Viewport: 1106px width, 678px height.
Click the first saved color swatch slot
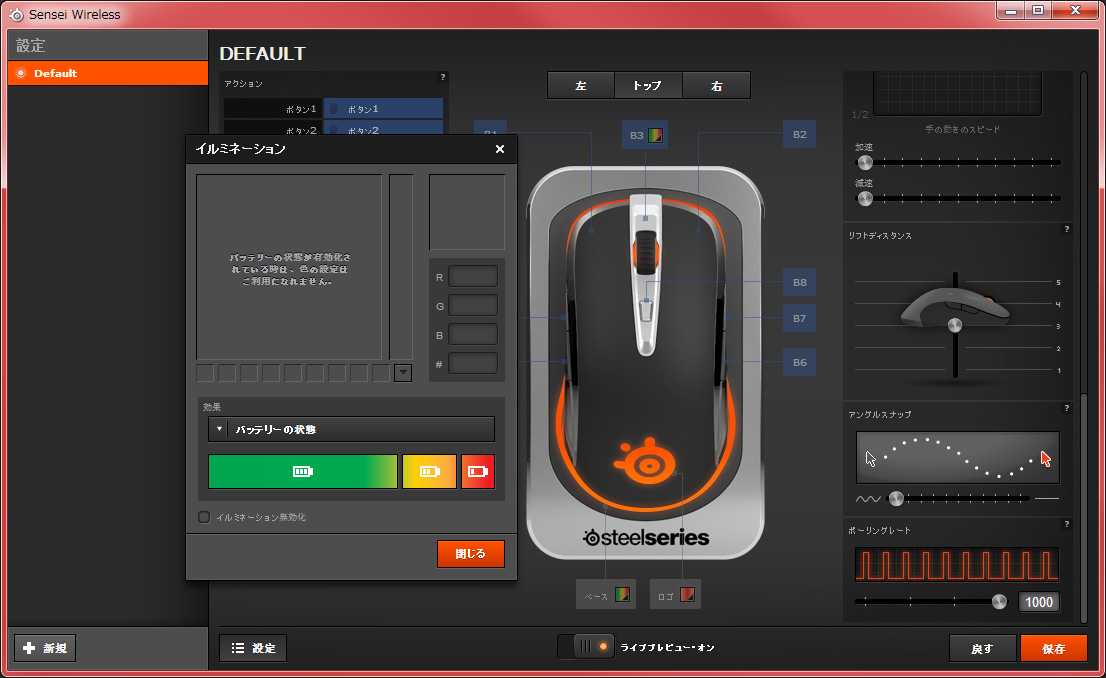[x=205, y=373]
